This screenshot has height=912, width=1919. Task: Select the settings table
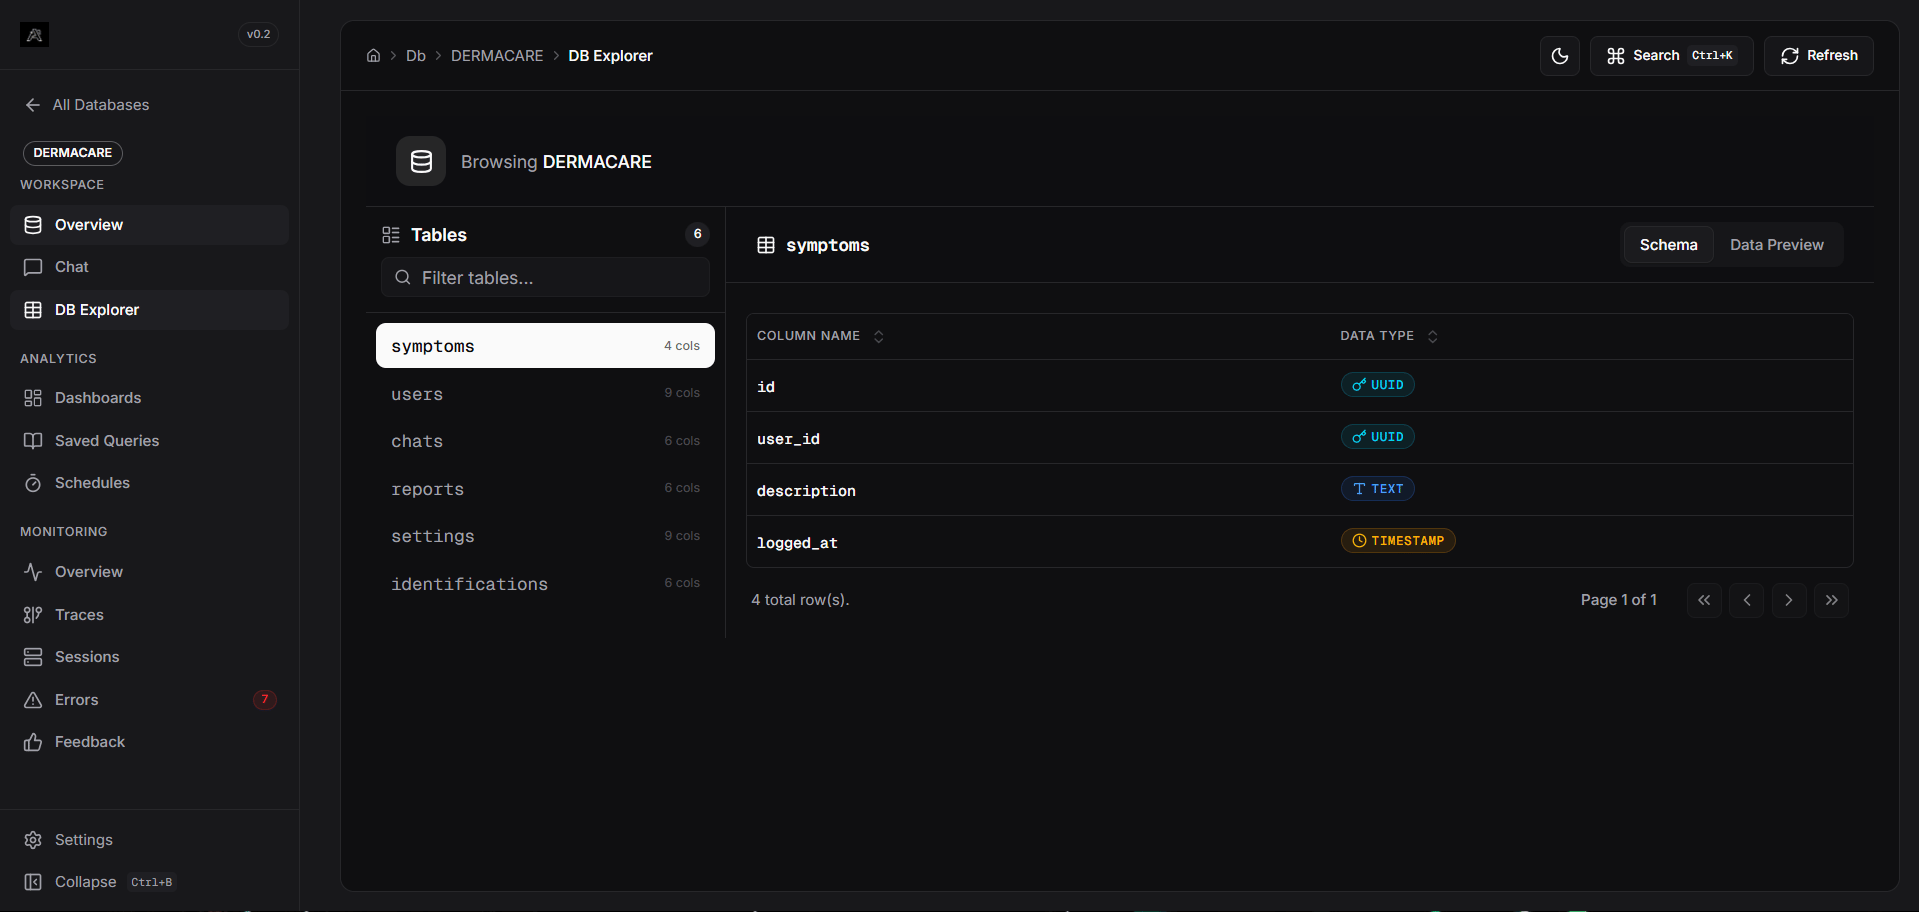coord(545,536)
